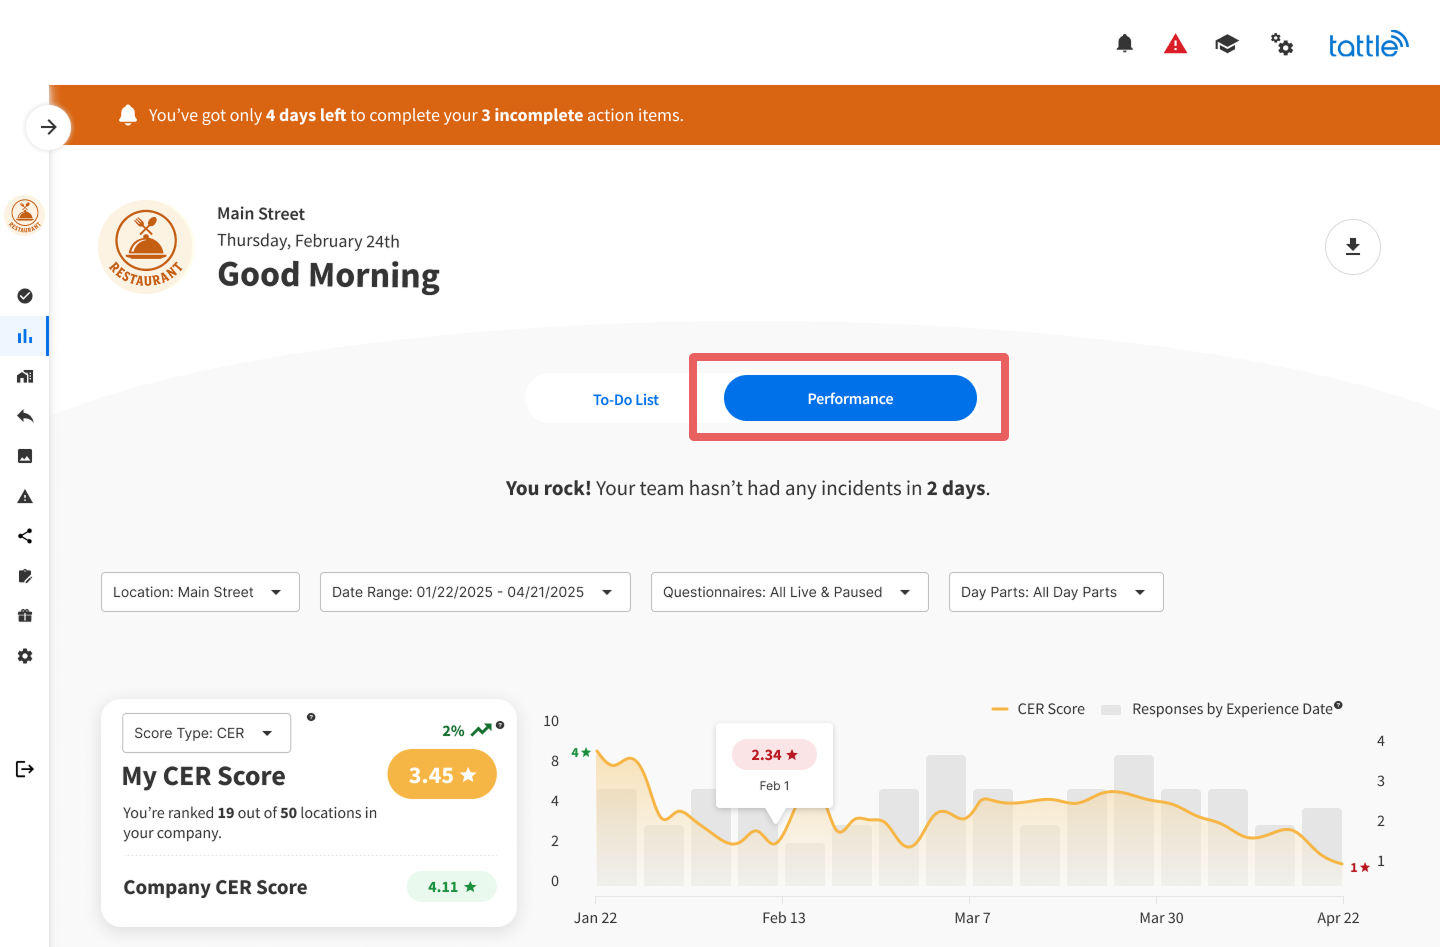Click the Mar 30 axis label
The width and height of the screenshot is (1440, 947).
tap(1161, 918)
